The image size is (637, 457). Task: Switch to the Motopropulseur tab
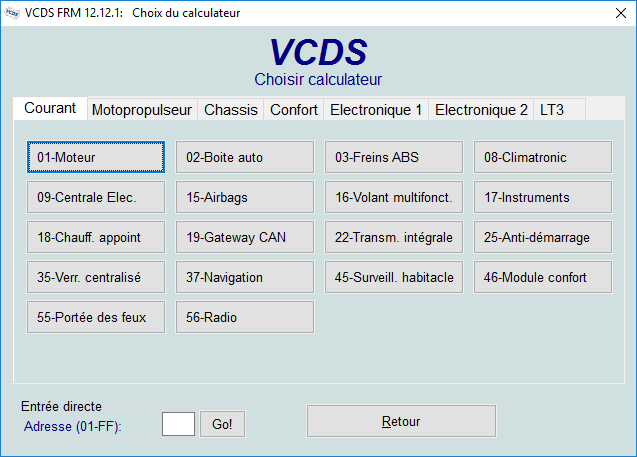(142, 110)
